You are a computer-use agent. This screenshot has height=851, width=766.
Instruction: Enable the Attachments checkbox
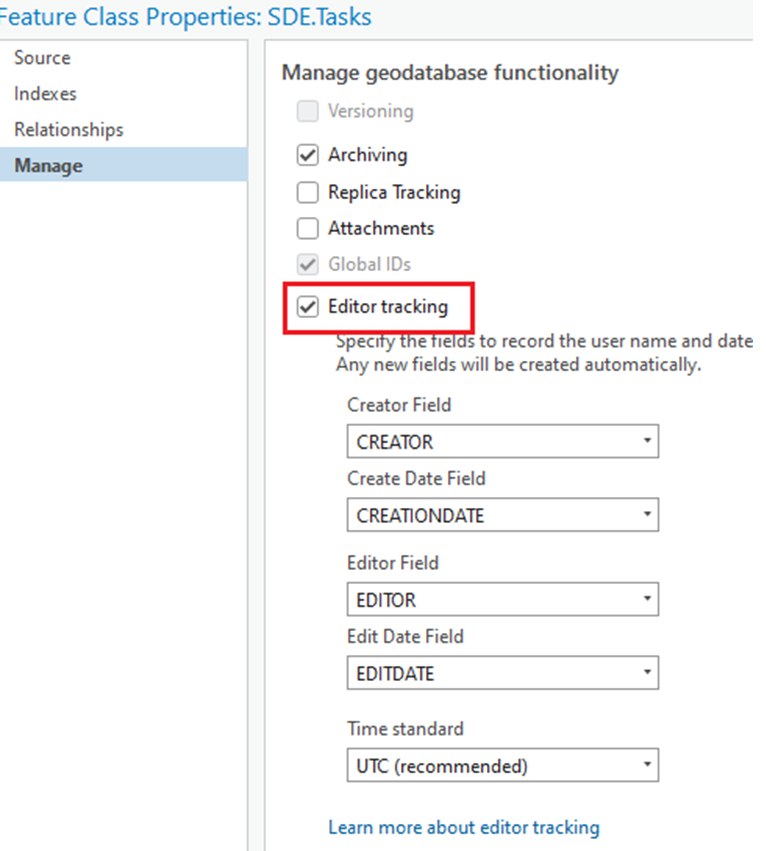[x=307, y=228]
